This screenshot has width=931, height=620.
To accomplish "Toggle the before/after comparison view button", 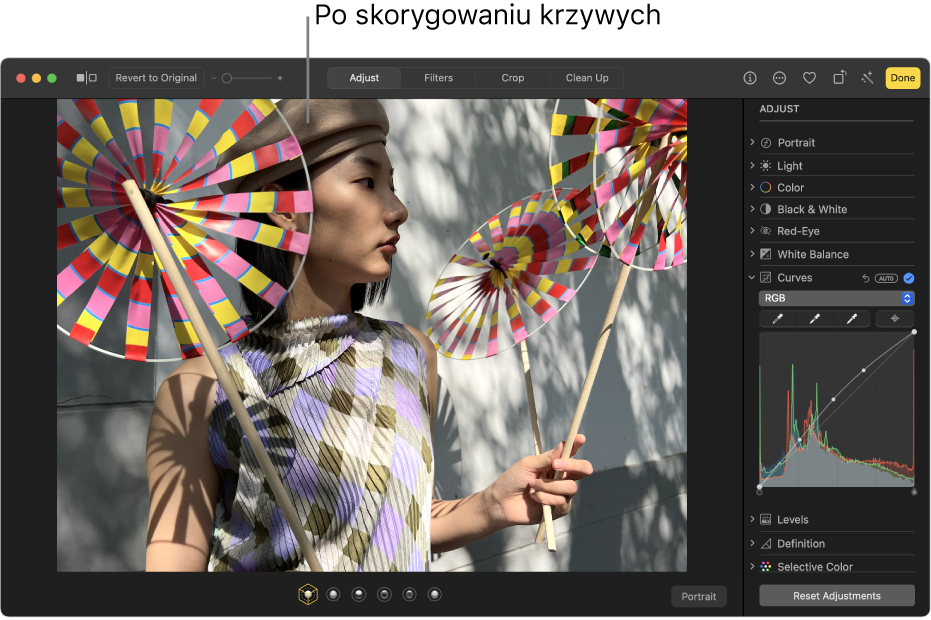I will (87, 78).
